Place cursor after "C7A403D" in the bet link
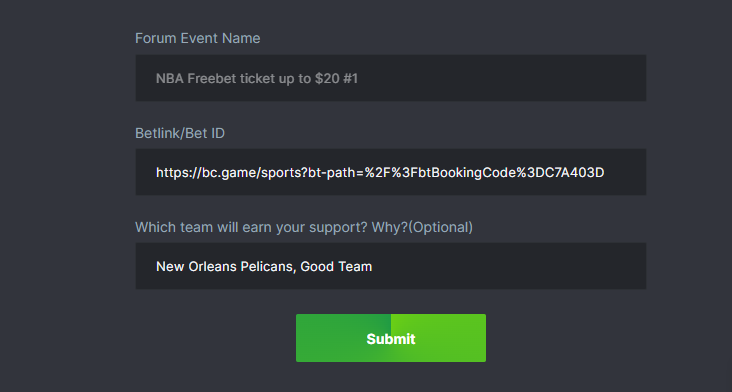Image resolution: width=732 pixels, height=392 pixels. 605,173
